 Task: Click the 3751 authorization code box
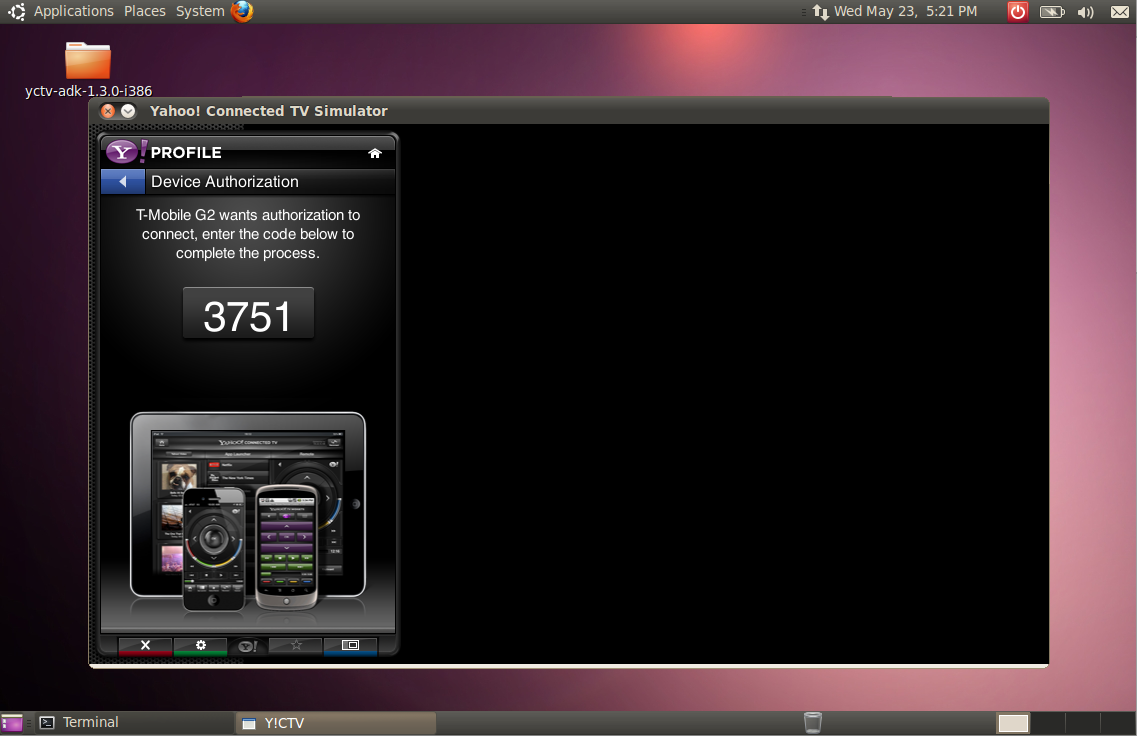tap(248, 313)
